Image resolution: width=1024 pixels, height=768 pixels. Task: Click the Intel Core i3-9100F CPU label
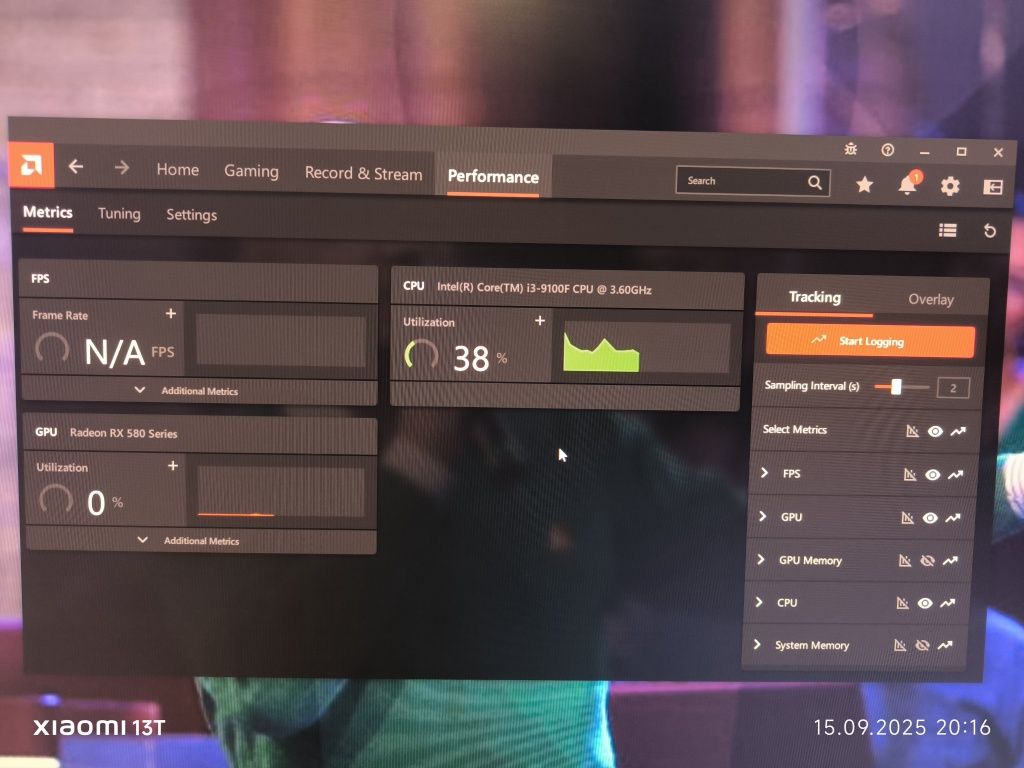(x=544, y=288)
